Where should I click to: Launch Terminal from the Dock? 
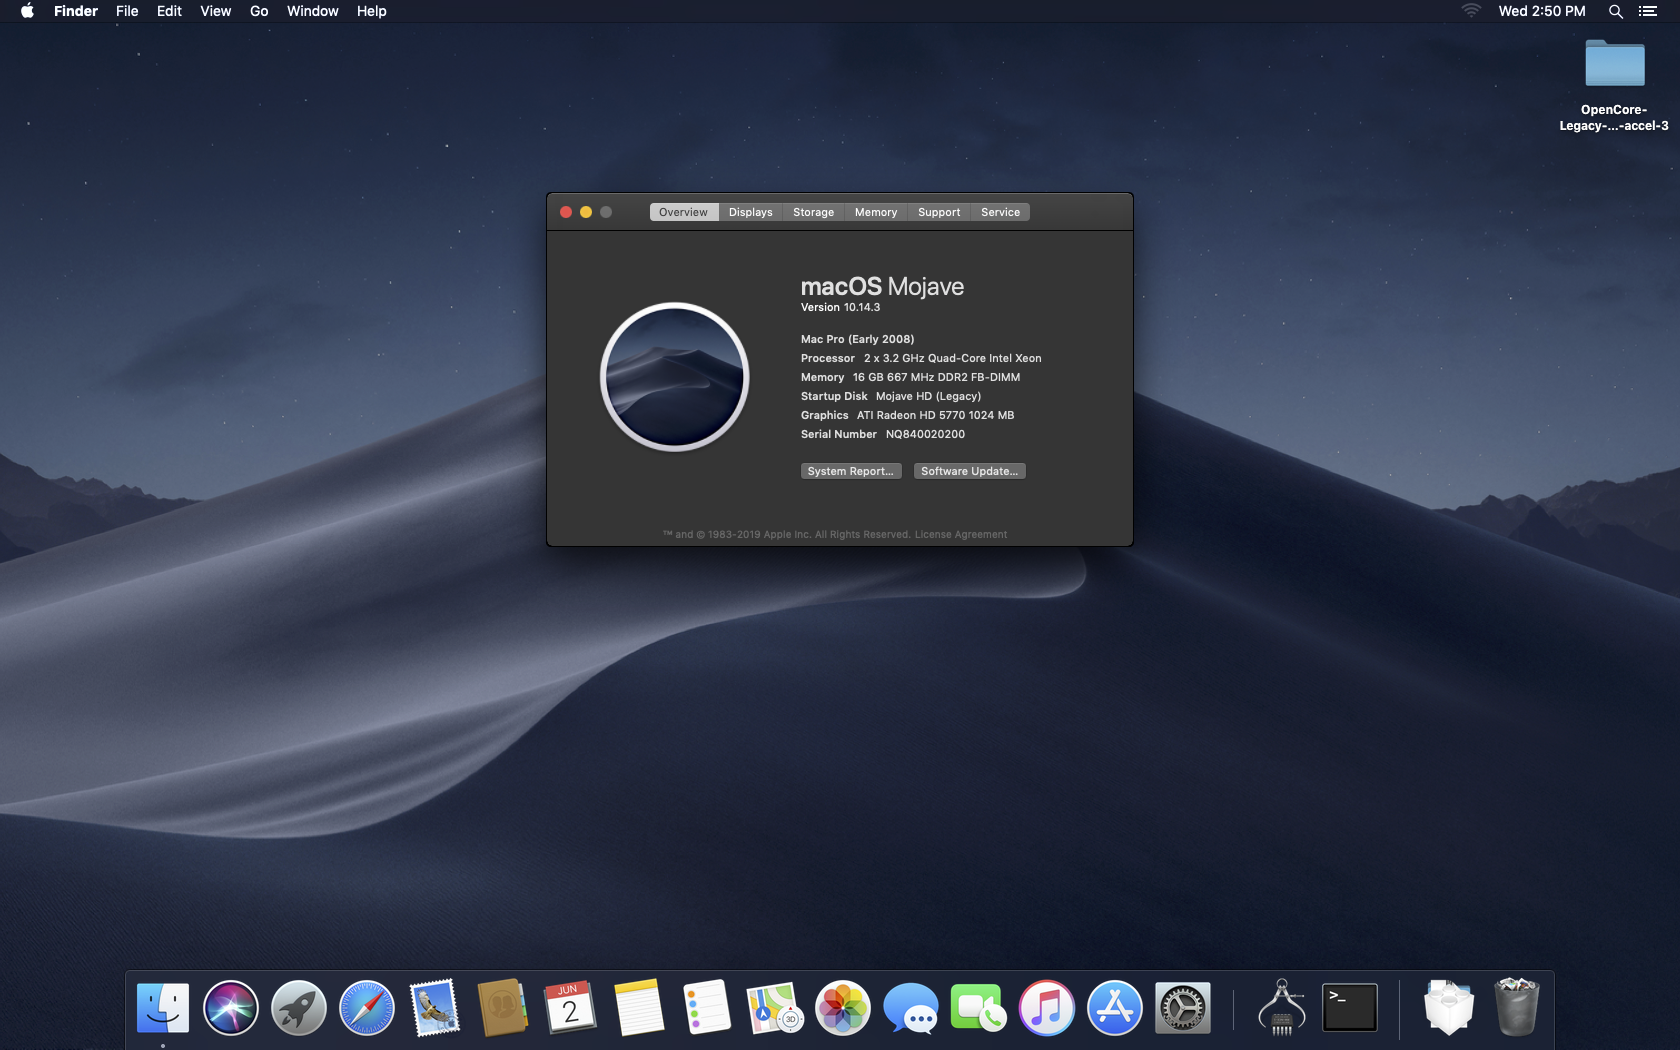click(x=1350, y=1008)
